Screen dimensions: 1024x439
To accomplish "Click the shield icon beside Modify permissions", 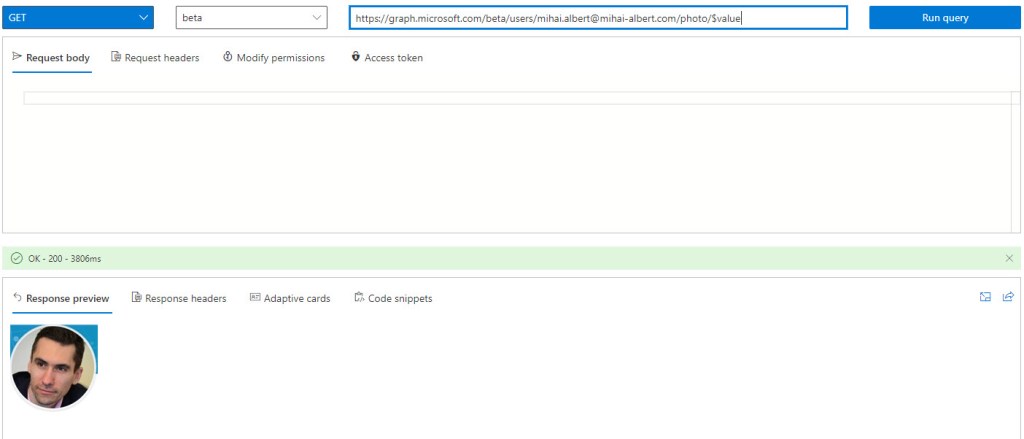I will (228, 58).
